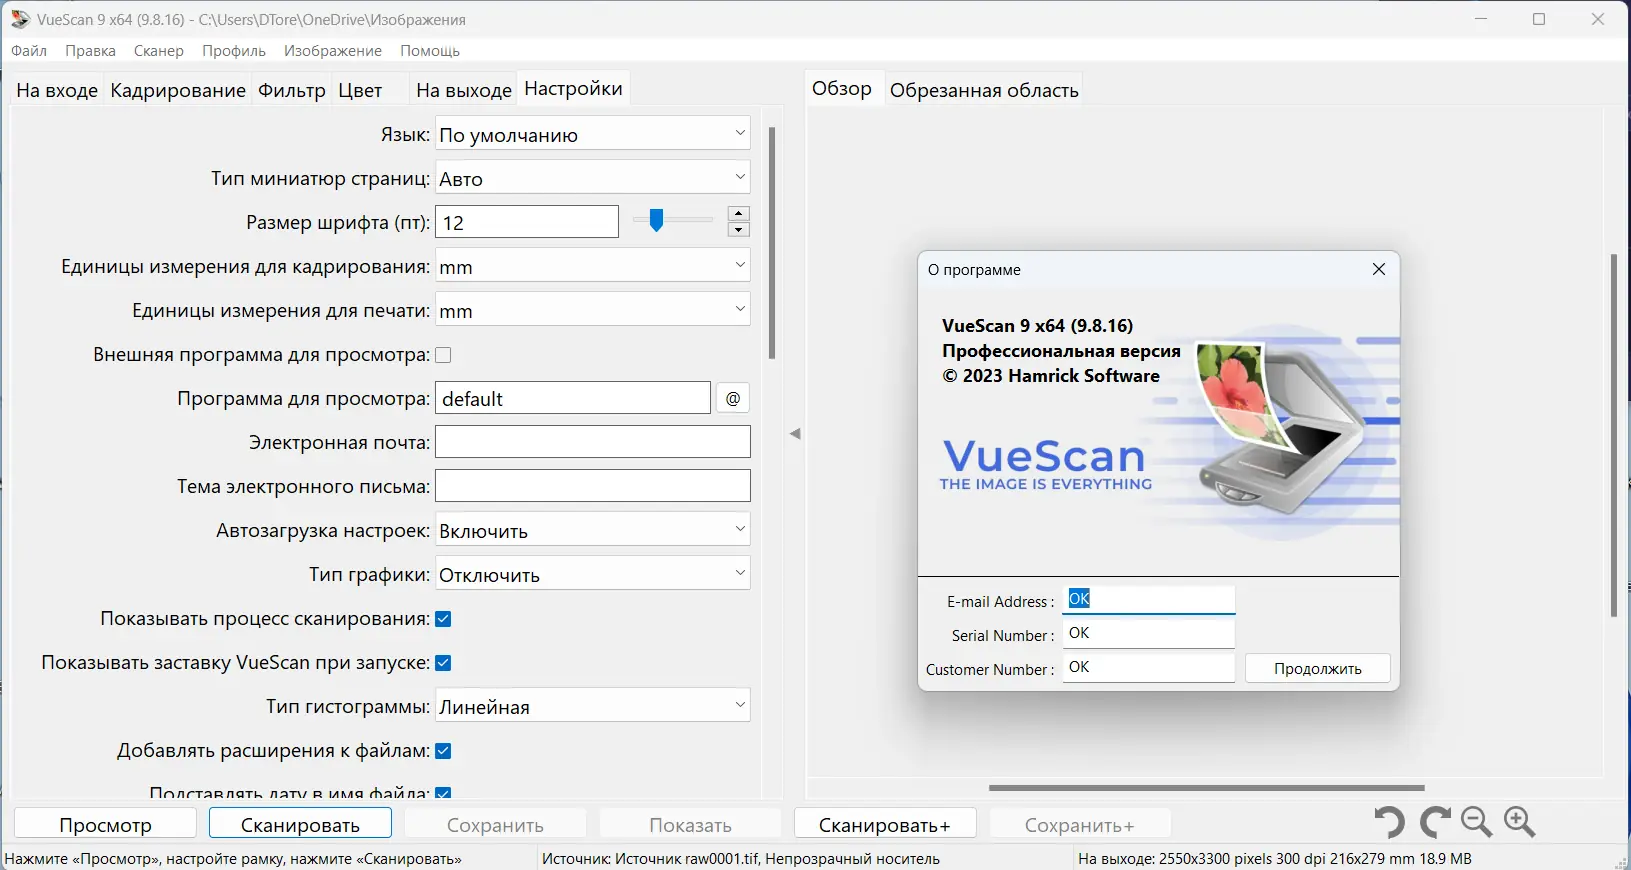The width and height of the screenshot is (1631, 870).
Task: Click the VueScan app icon in title bar
Action: tap(20, 19)
